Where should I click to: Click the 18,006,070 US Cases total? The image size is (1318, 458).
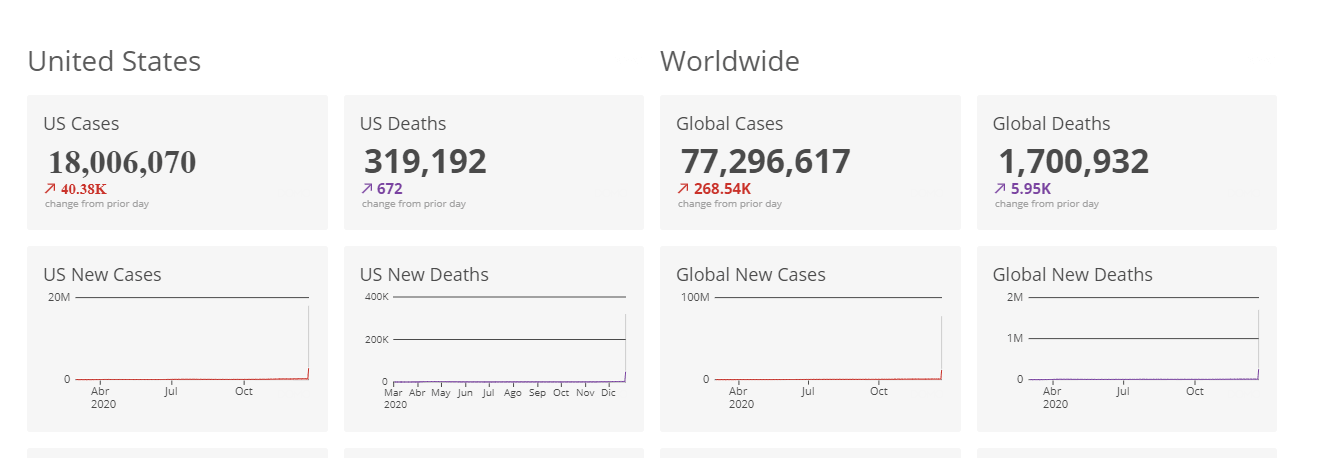point(122,162)
